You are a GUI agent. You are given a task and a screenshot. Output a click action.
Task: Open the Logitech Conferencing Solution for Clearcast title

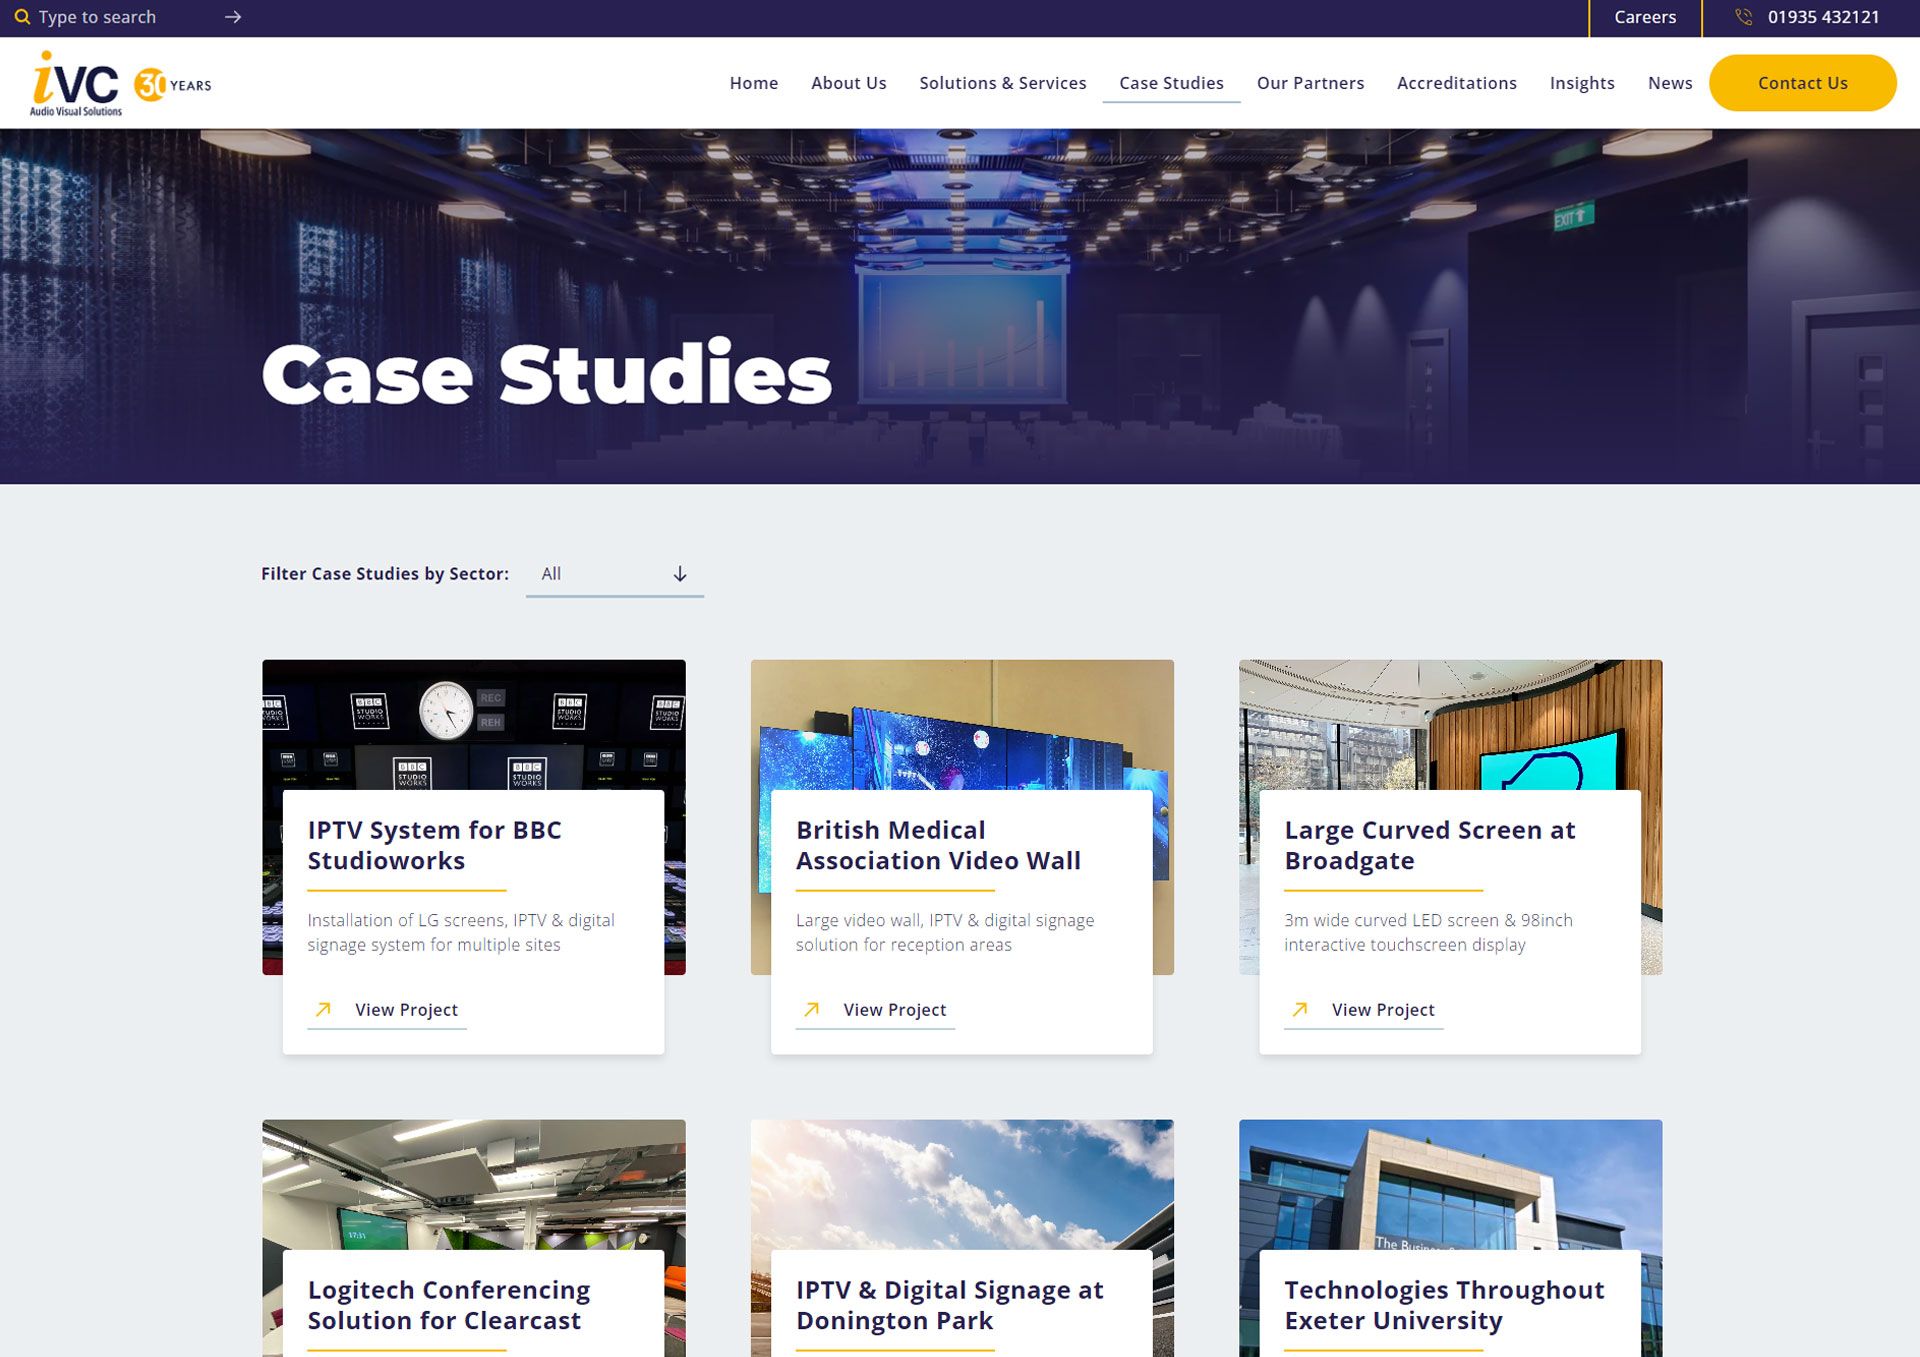pos(448,1305)
